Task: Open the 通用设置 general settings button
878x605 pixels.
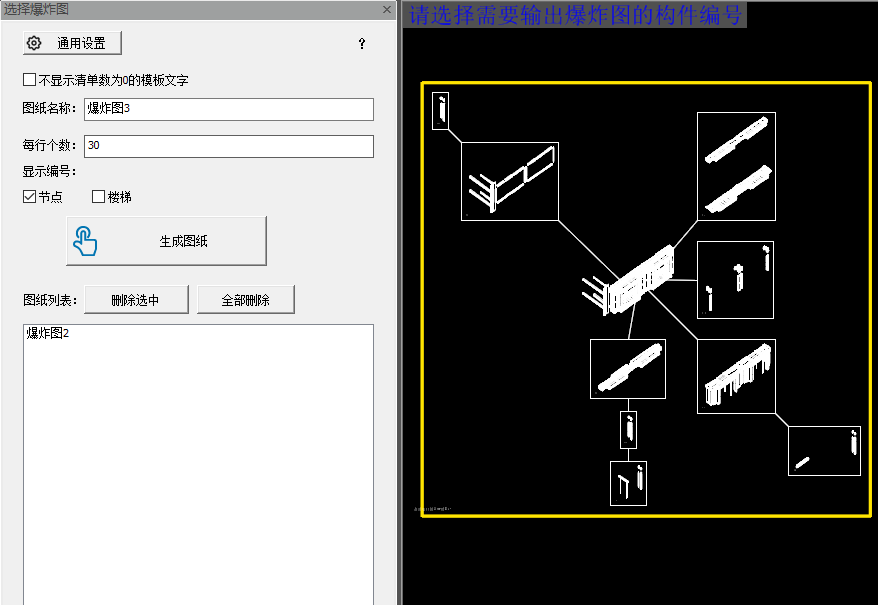Action: (x=72, y=43)
